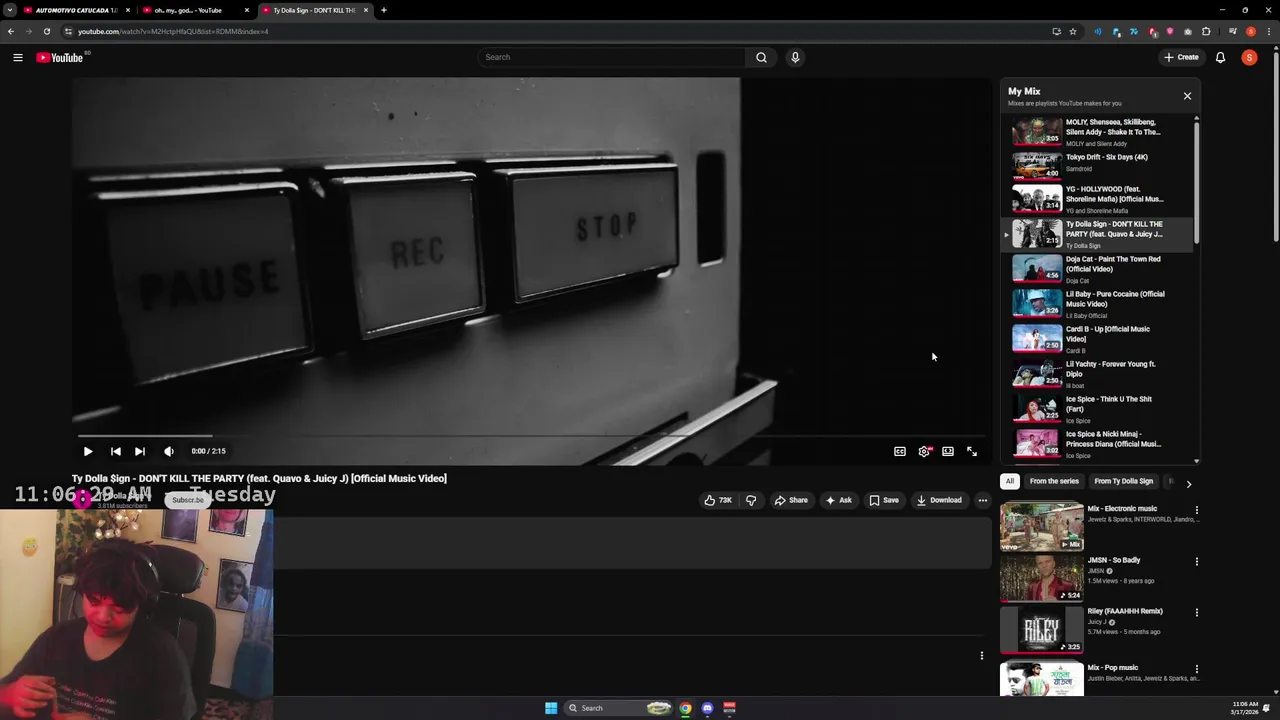The width and height of the screenshot is (1280, 720).
Task: Click the Ask button
Action: click(x=839, y=500)
